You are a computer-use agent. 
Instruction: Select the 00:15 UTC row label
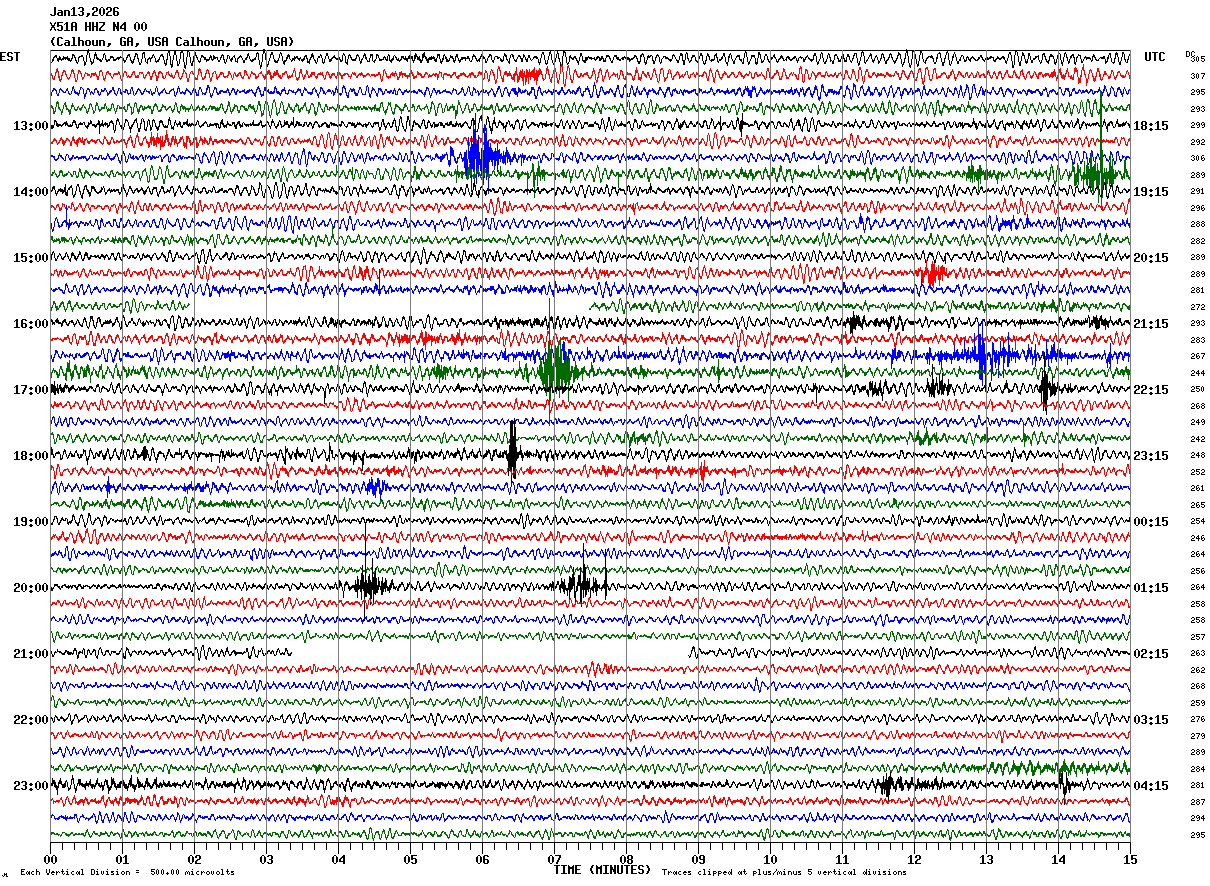(x=1151, y=522)
